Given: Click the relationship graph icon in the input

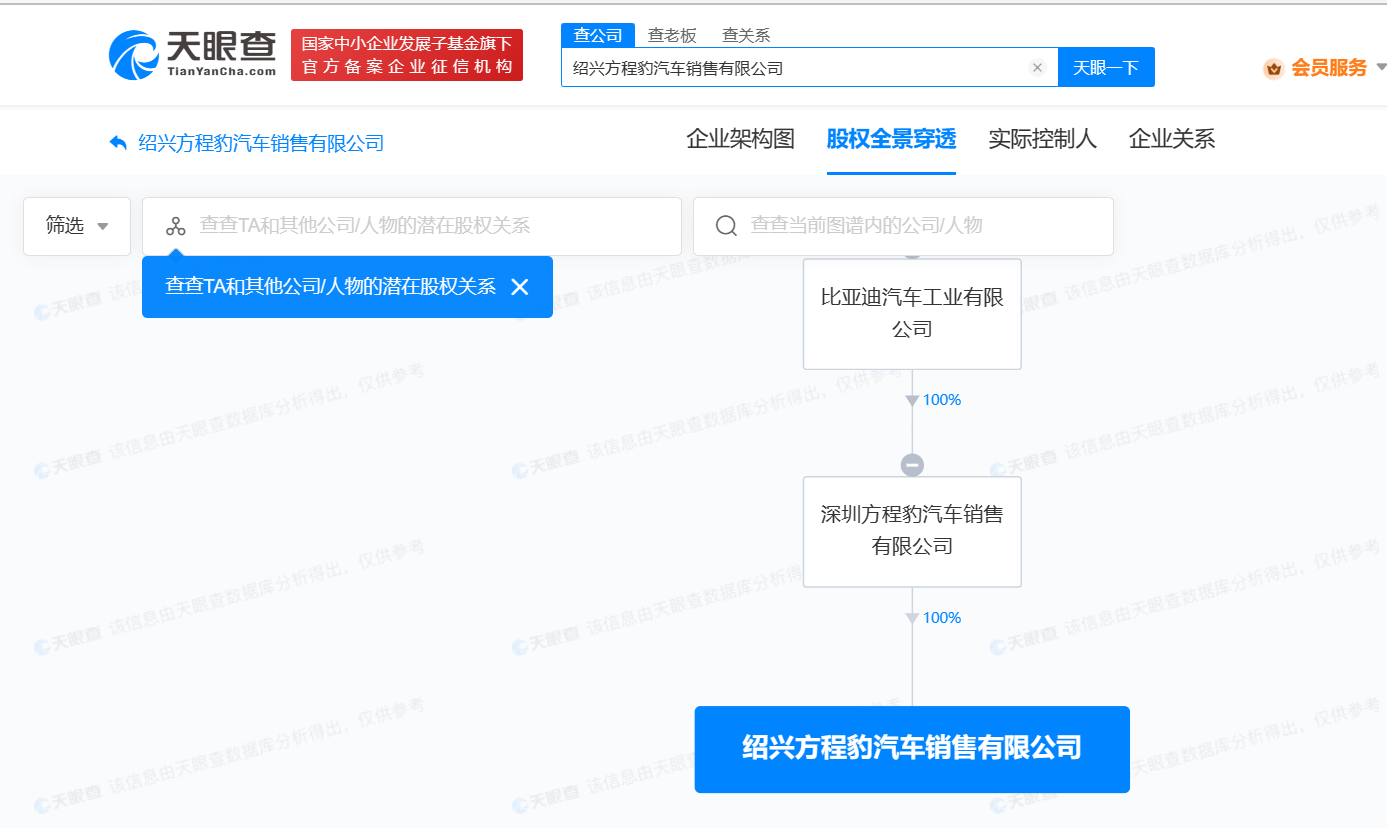Looking at the screenshot, I should [176, 226].
